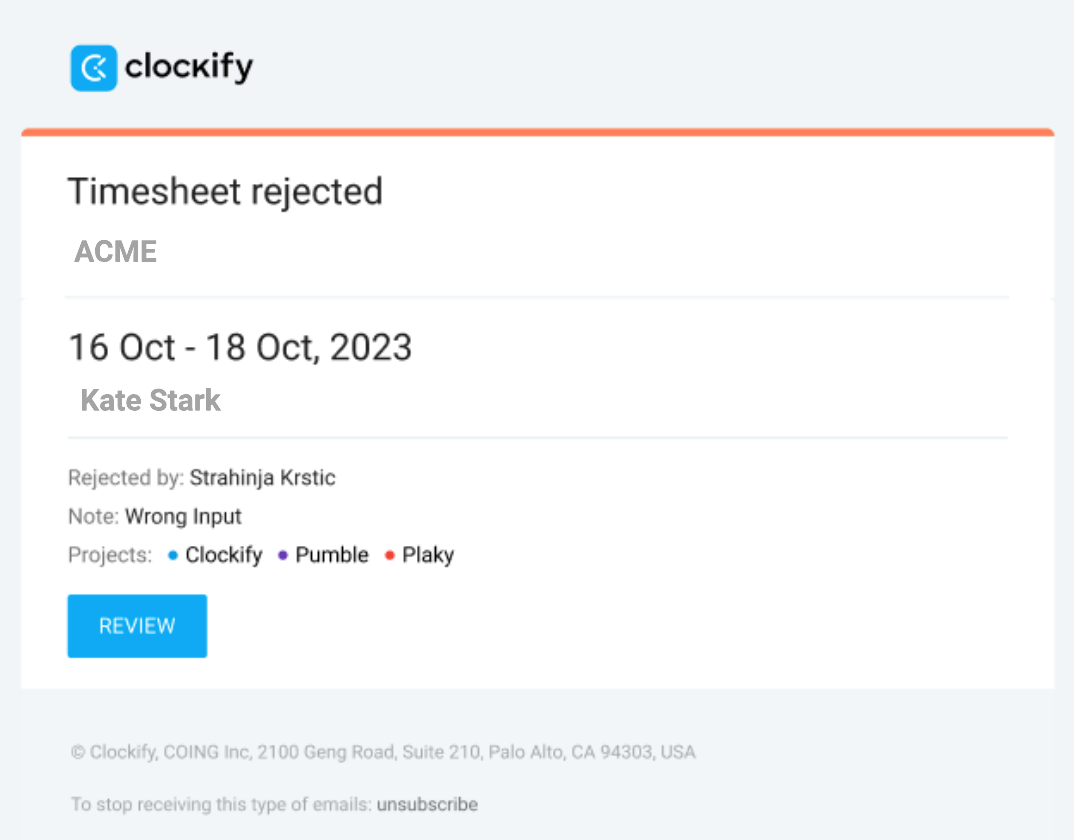
Task: Click the Clockify project label
Action: click(222, 554)
